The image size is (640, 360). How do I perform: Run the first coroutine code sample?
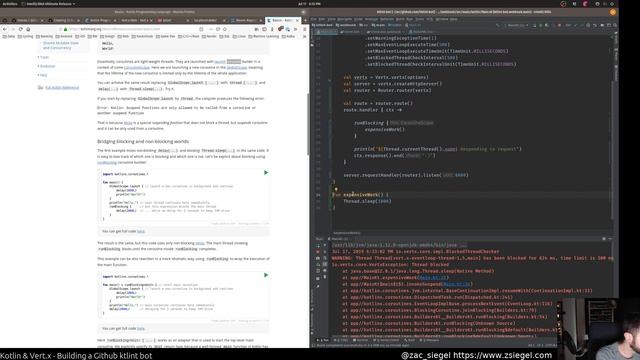[x=266, y=173]
